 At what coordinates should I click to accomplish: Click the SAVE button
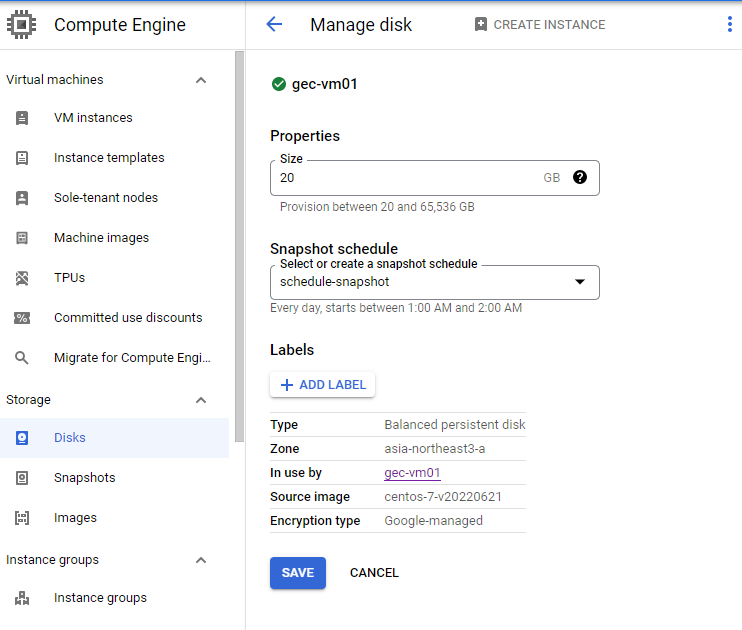(298, 573)
